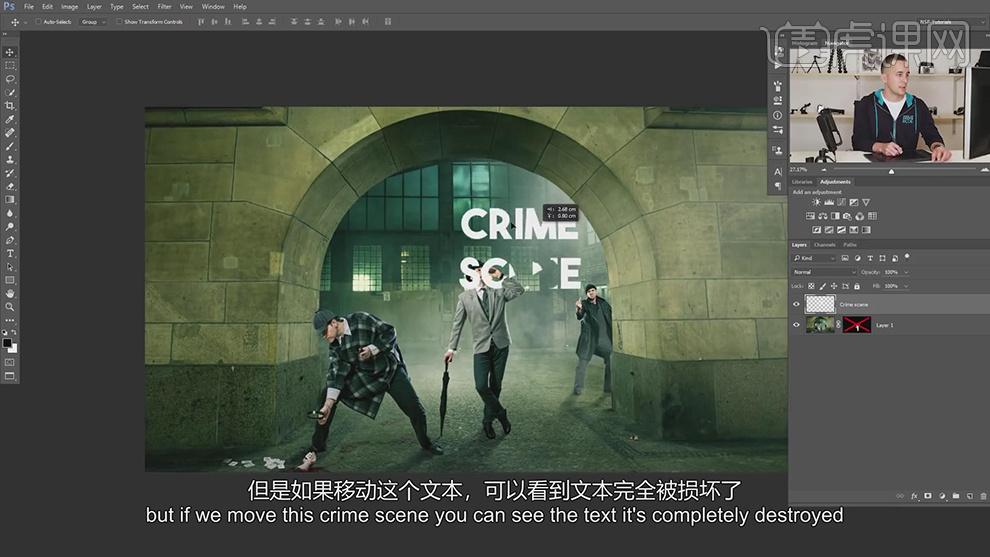The width and height of the screenshot is (990, 557).
Task: Open the Normal blend mode dropdown
Action: click(824, 272)
